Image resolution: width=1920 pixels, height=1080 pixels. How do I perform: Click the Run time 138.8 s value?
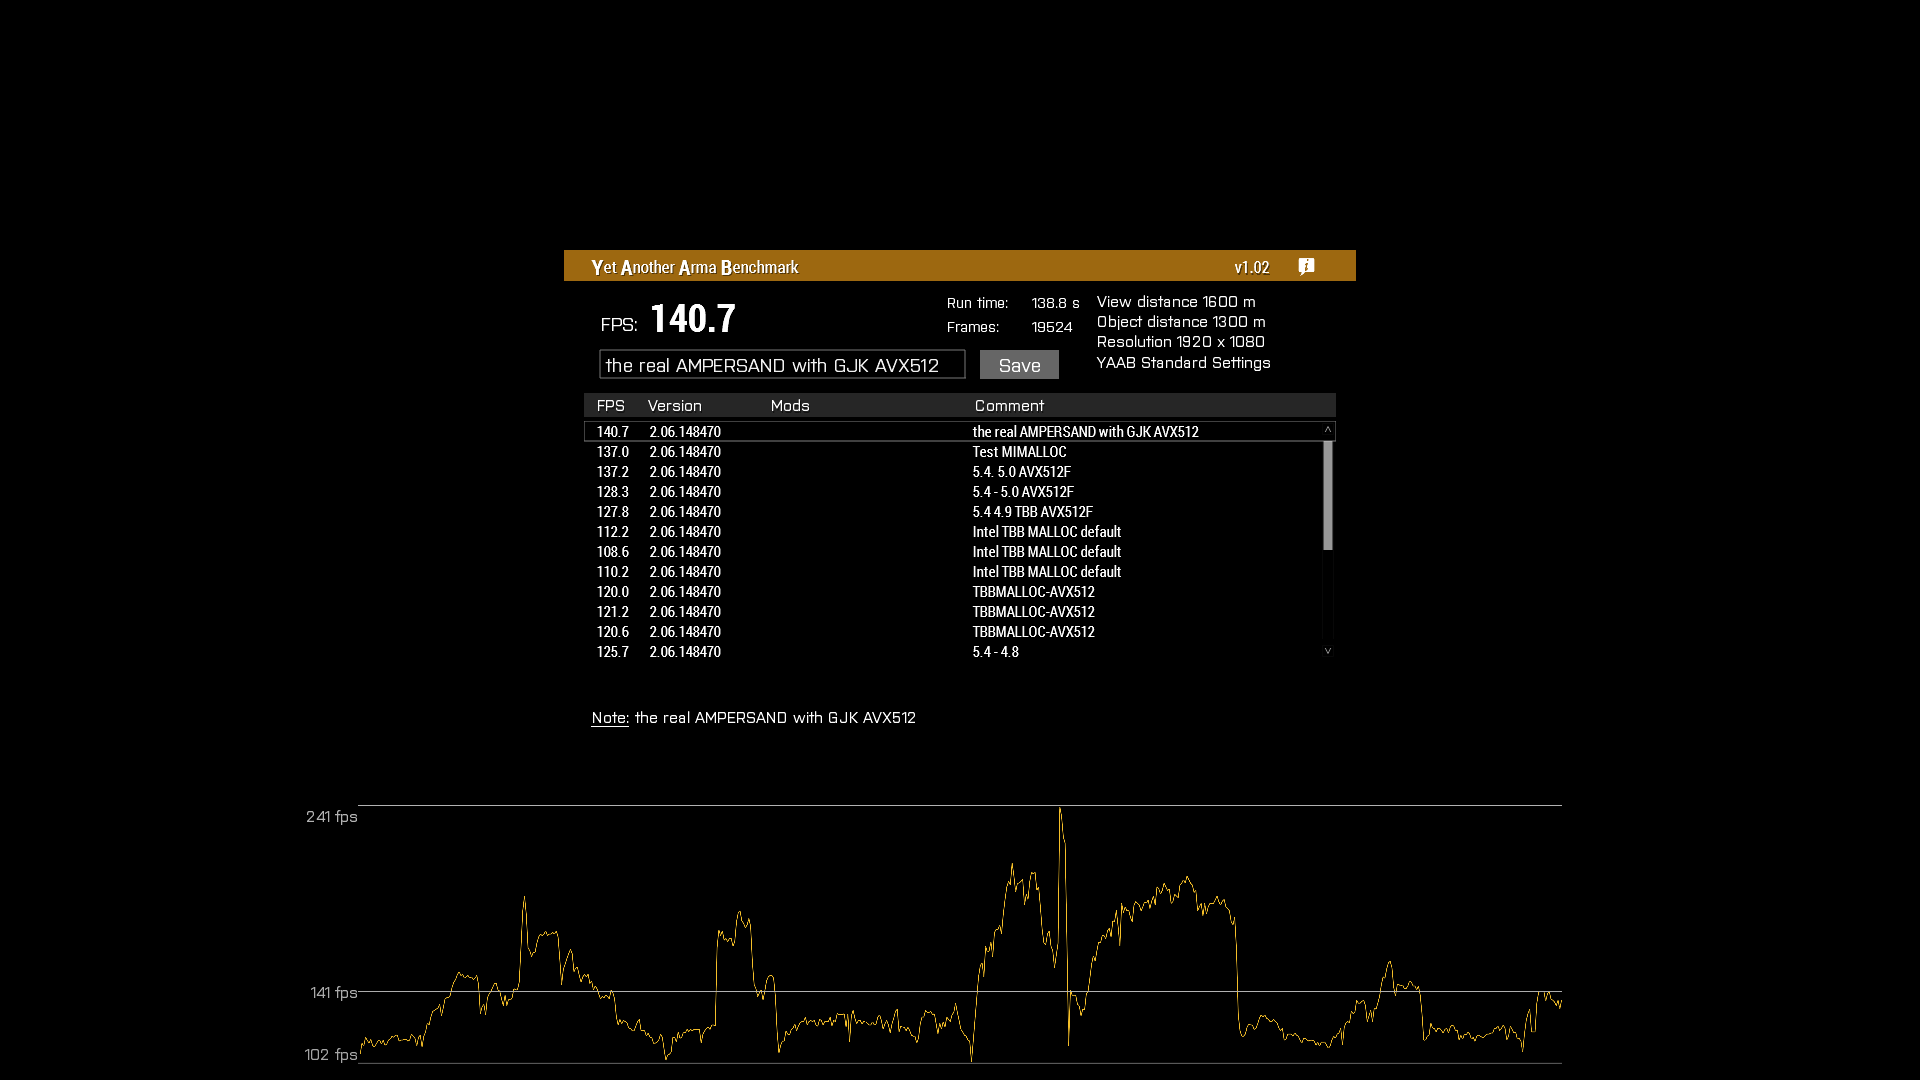point(1055,303)
